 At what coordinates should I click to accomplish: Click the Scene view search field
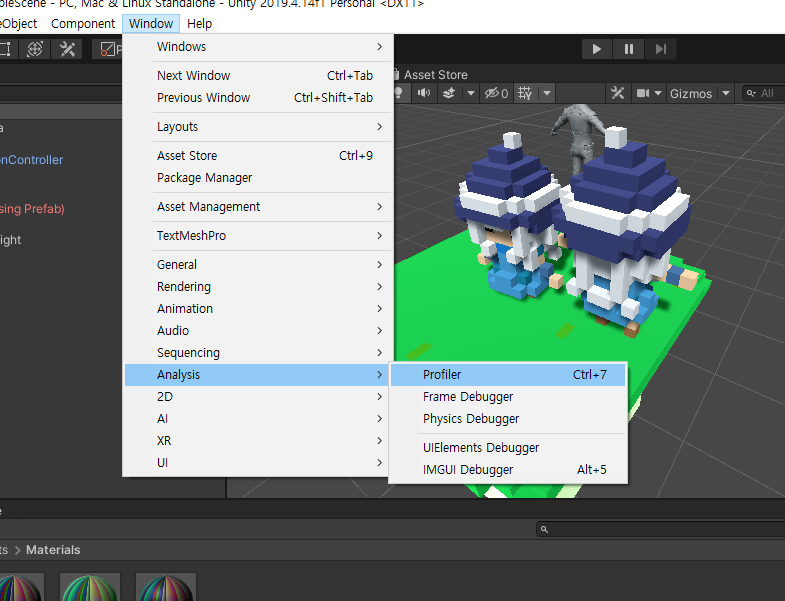pos(763,93)
